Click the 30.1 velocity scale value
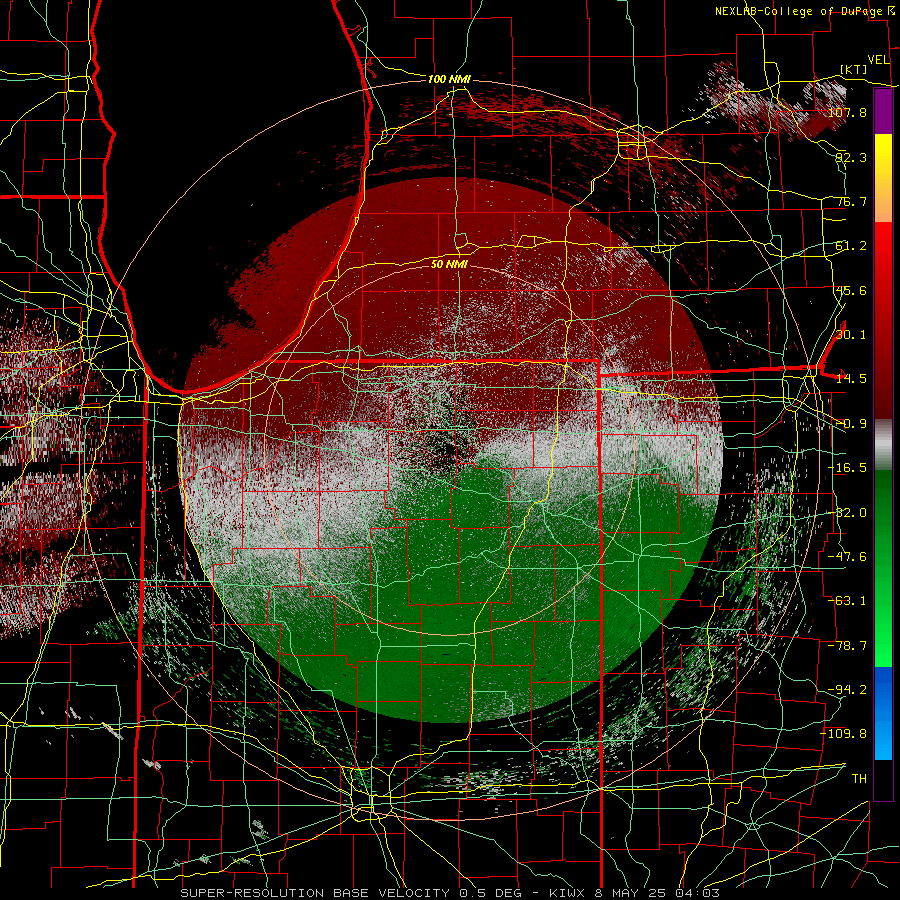This screenshot has width=900, height=900. [851, 335]
